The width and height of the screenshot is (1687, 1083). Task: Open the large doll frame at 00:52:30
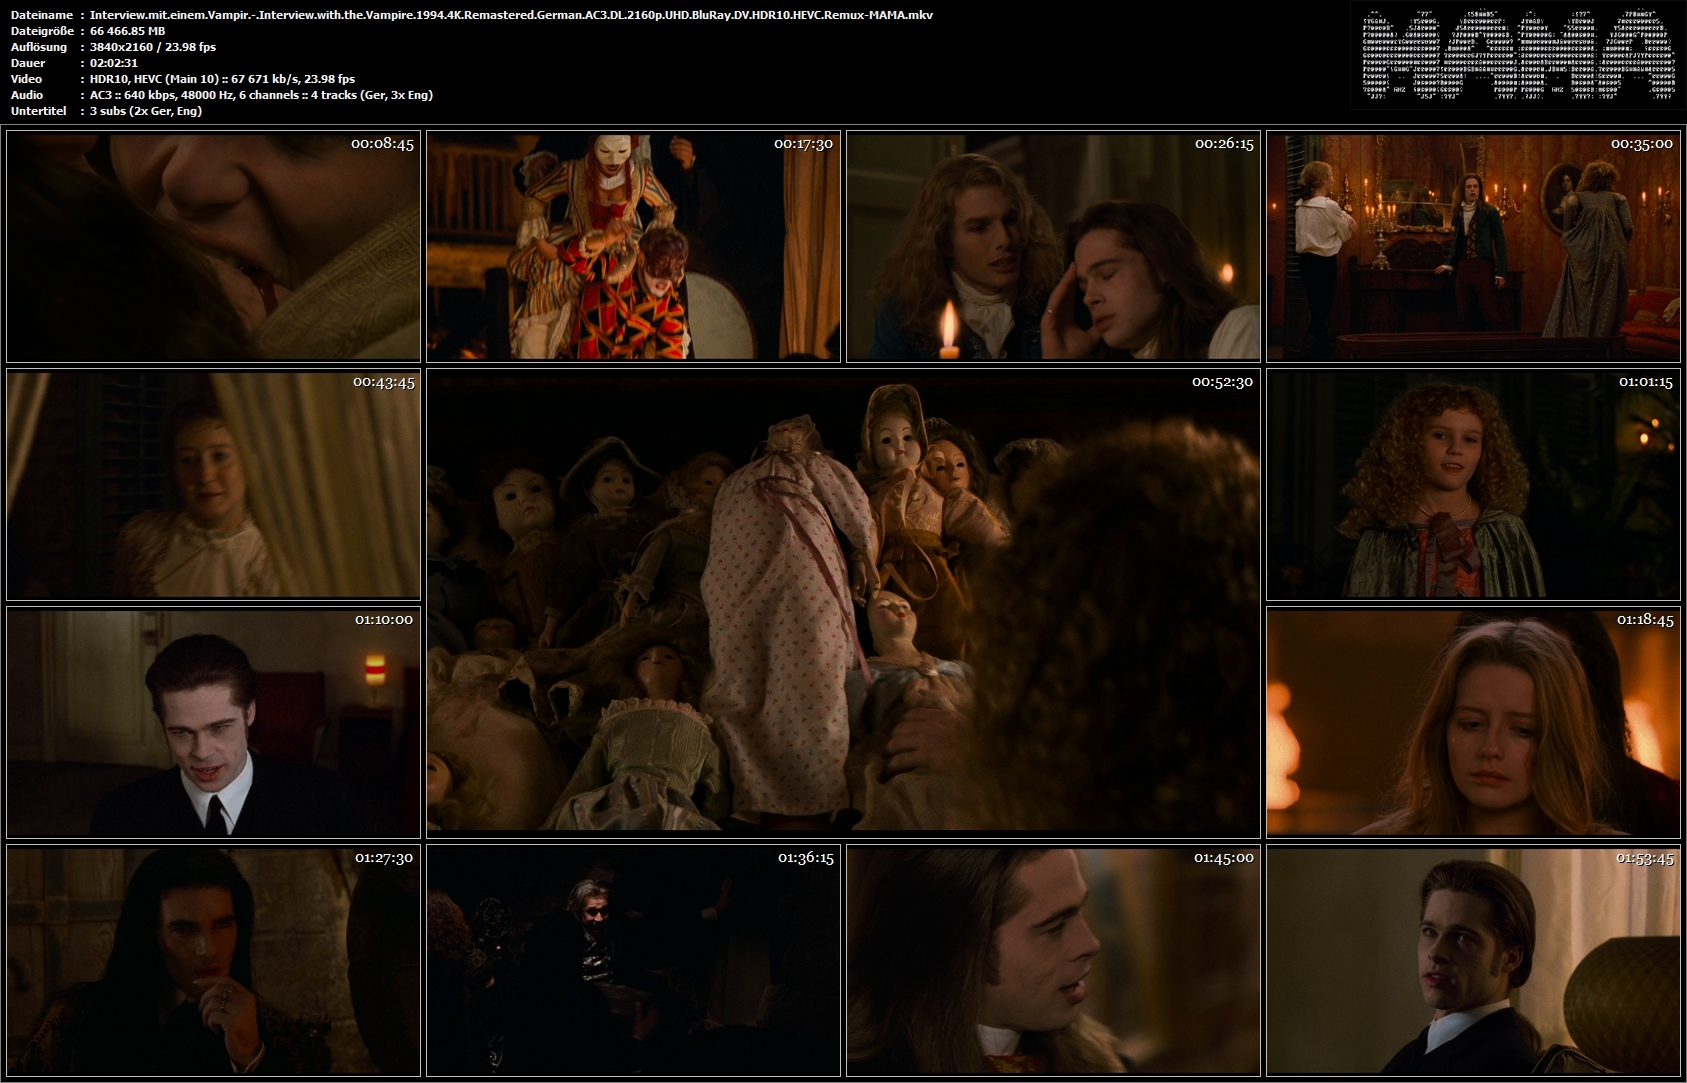pyautogui.click(x=843, y=603)
